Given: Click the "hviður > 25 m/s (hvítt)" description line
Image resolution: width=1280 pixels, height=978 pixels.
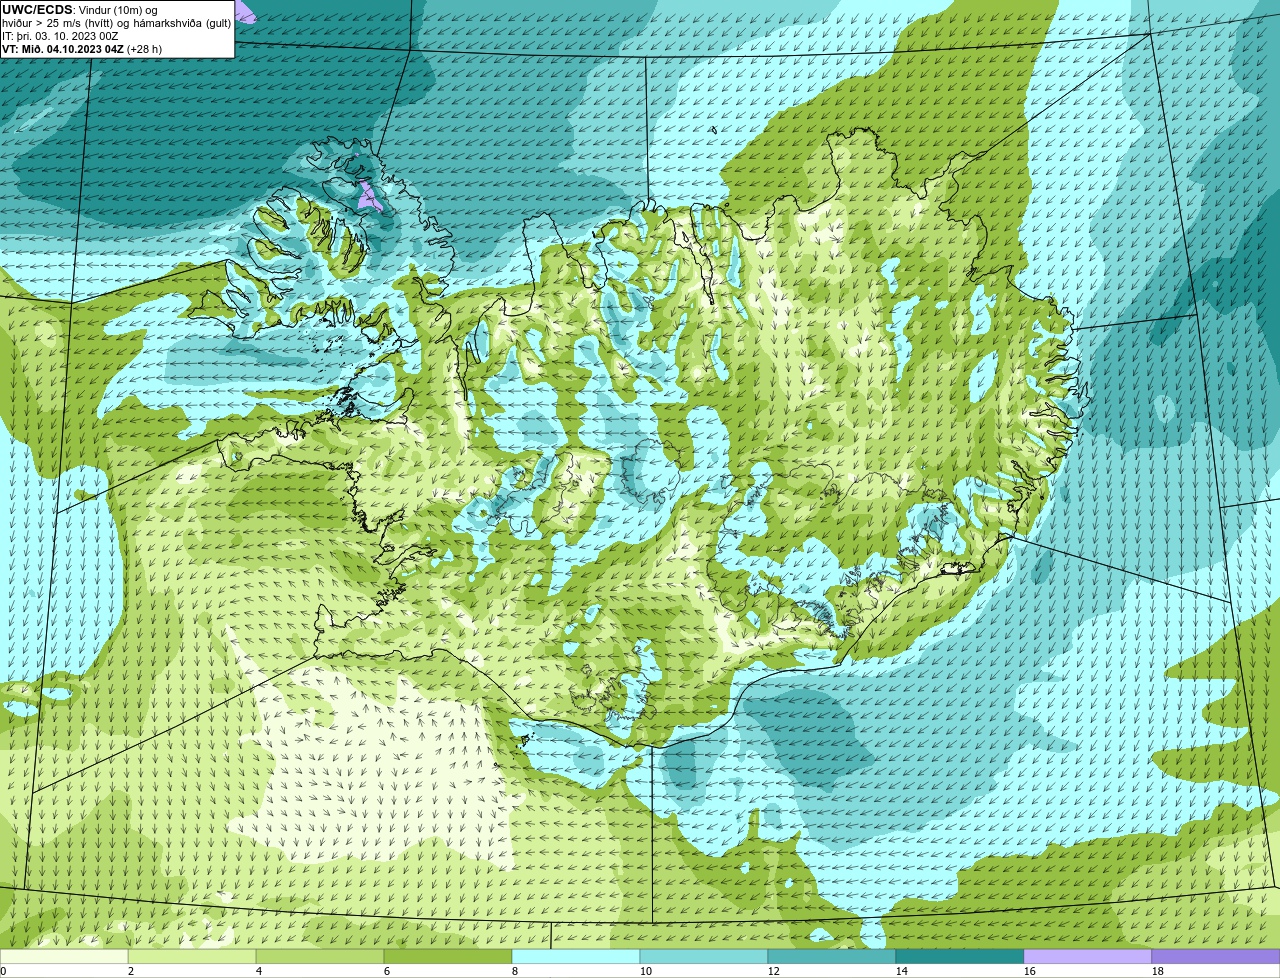Looking at the screenshot, I should [116, 23].
